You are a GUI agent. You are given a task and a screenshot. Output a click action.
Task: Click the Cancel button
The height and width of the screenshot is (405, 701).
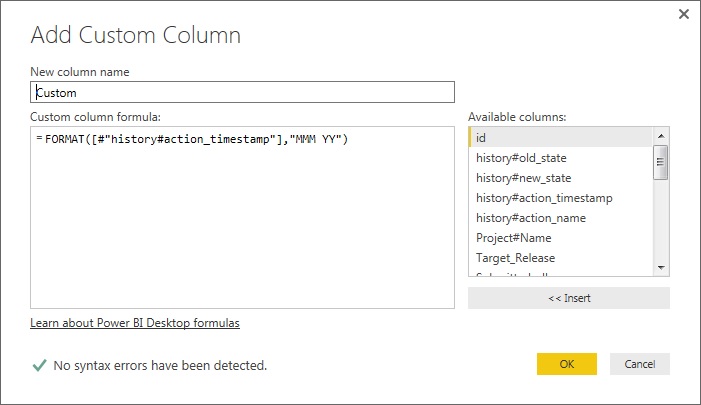point(640,364)
